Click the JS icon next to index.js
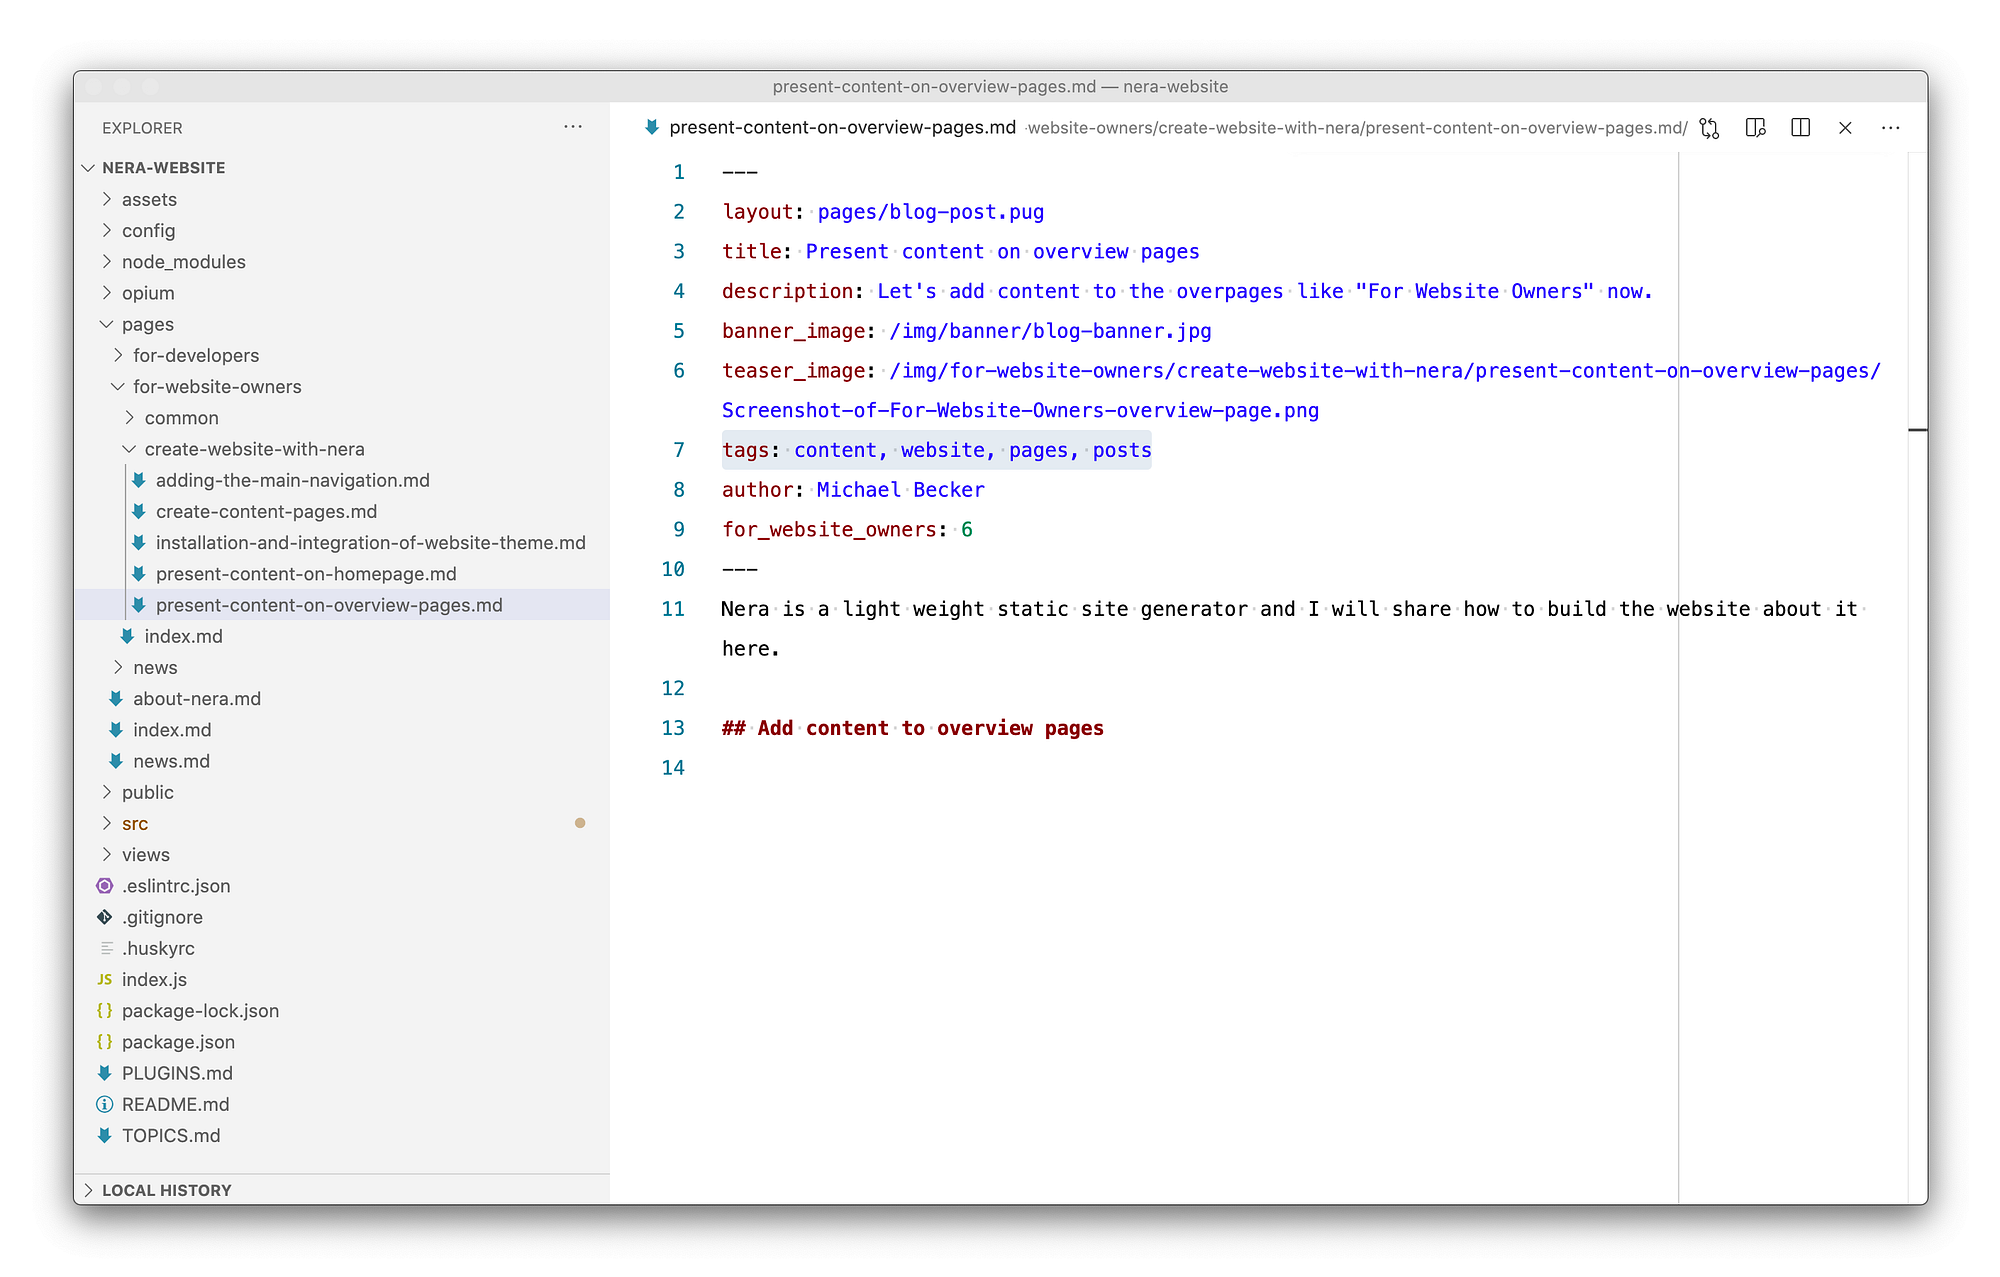The image size is (2000, 1277). pos(104,979)
